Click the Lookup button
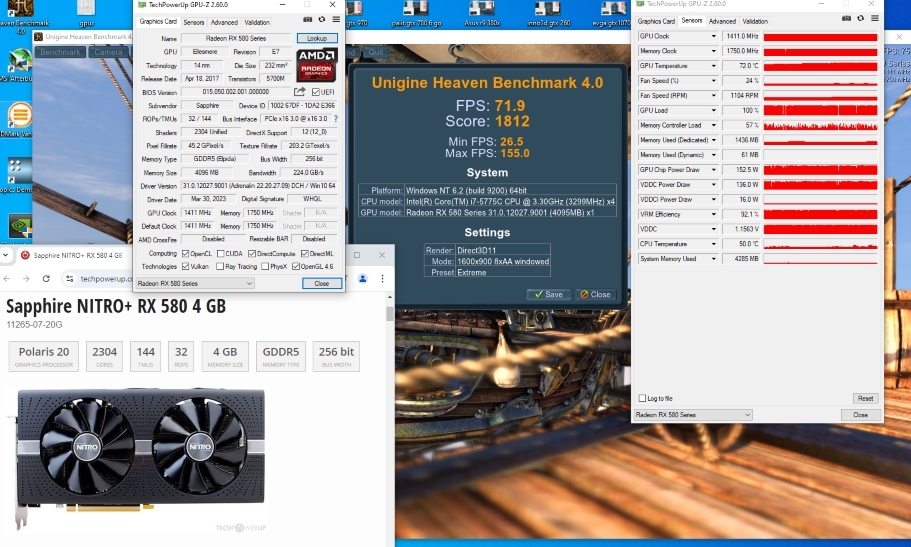This screenshot has width=911, height=547. pyautogui.click(x=317, y=38)
